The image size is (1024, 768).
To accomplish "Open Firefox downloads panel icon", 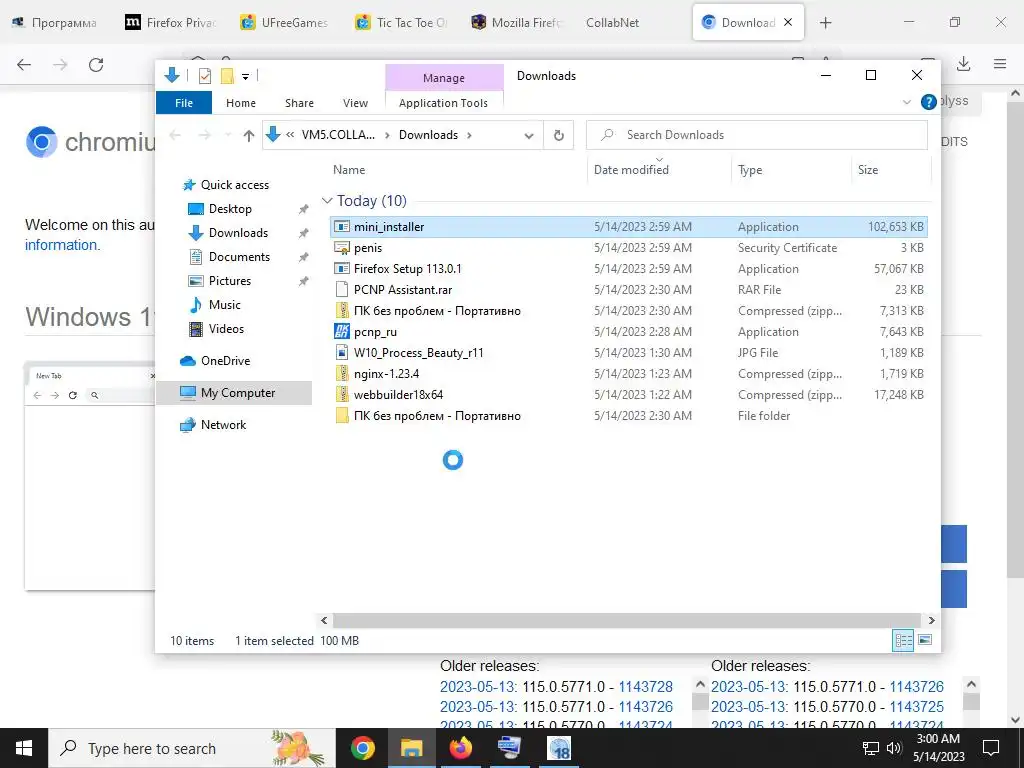I will pos(963,64).
